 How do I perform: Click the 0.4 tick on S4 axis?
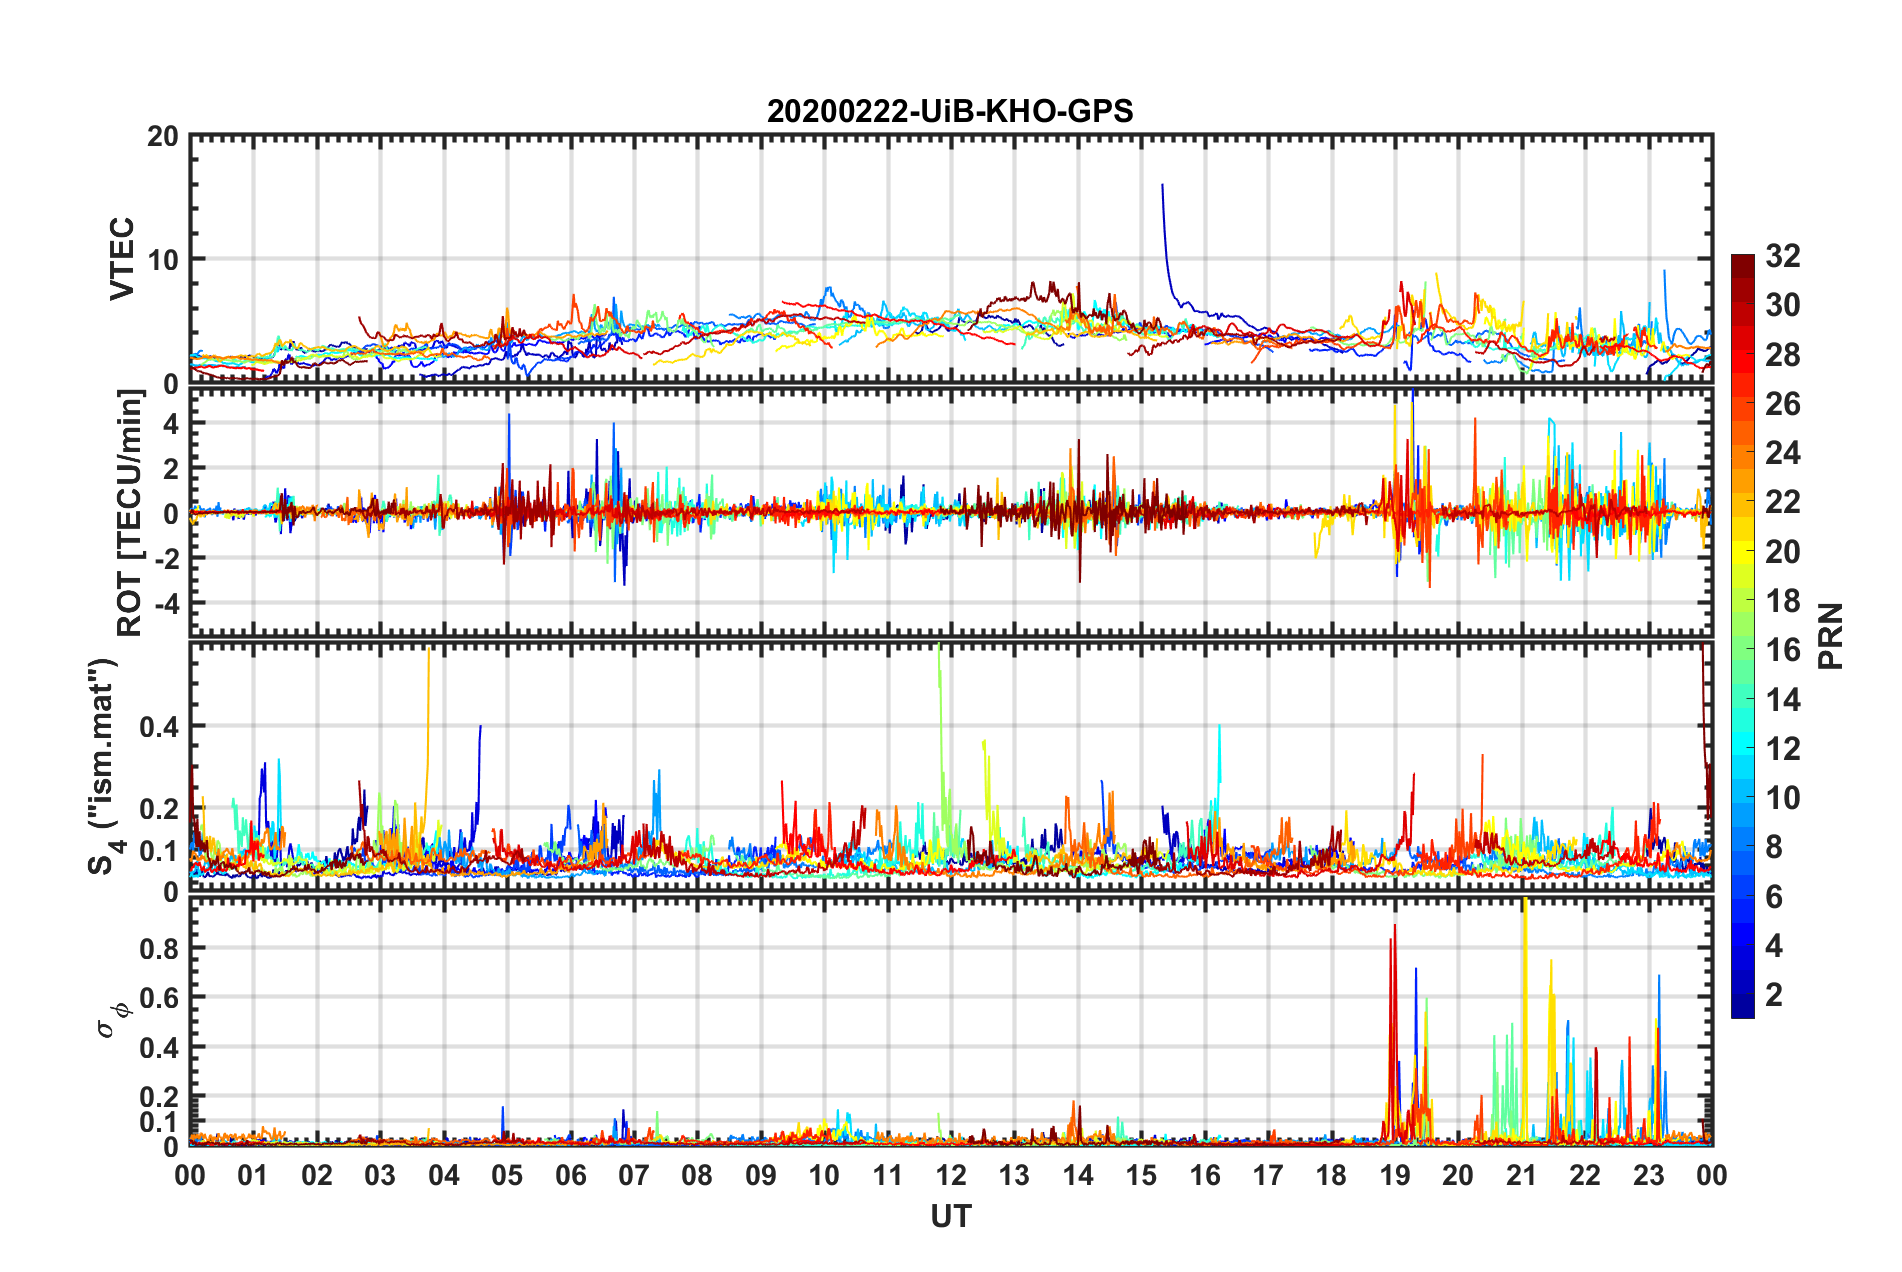pyautogui.click(x=158, y=727)
